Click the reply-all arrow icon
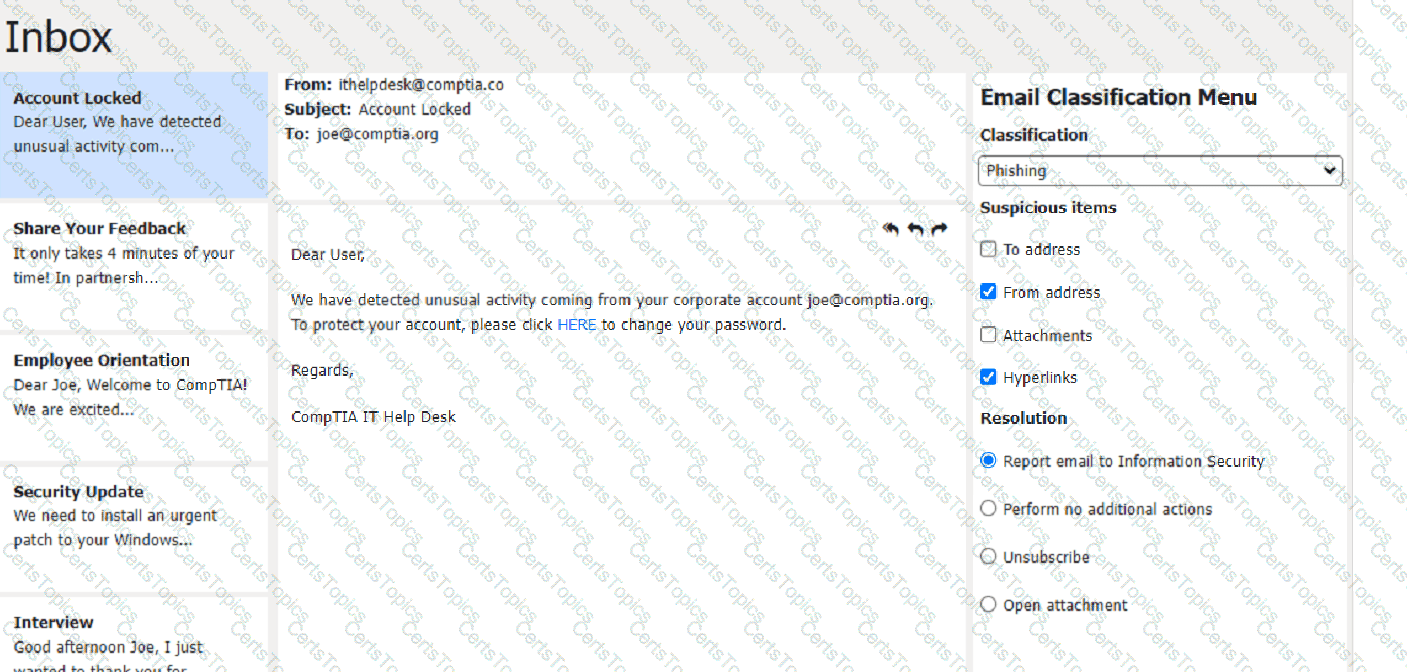 891,230
